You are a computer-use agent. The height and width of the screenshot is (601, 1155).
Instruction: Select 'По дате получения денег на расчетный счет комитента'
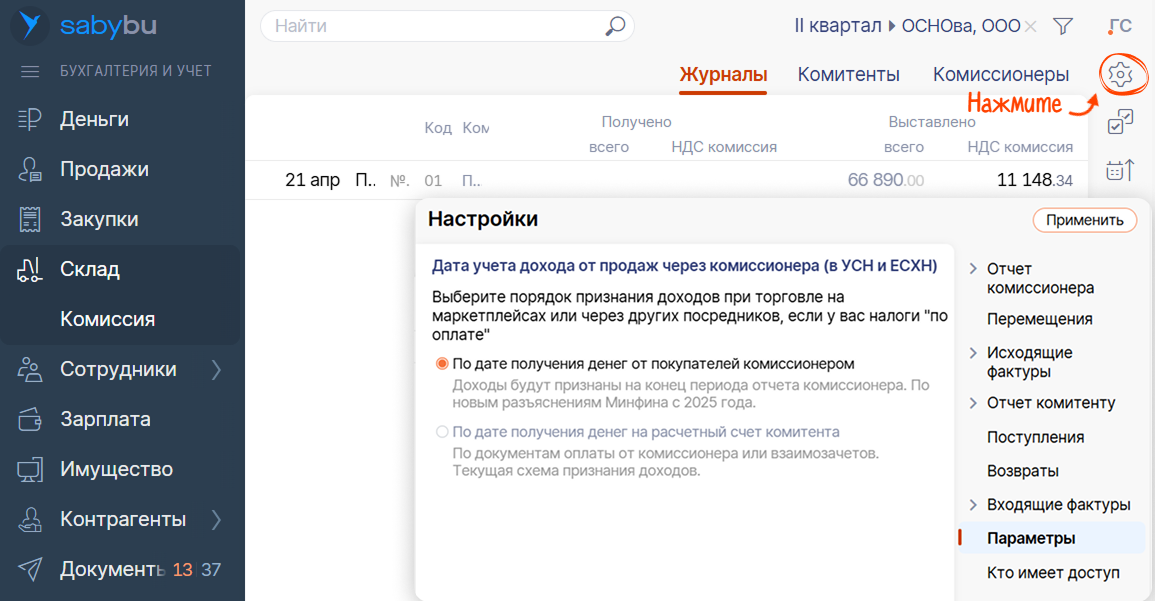click(442, 432)
